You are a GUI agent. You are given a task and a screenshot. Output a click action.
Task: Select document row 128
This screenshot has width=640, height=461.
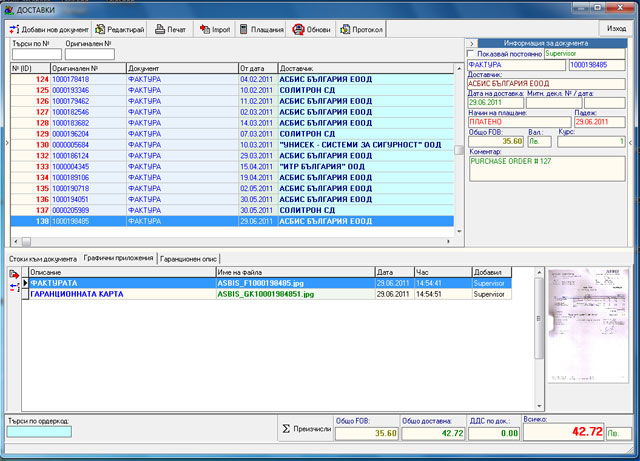pos(232,123)
